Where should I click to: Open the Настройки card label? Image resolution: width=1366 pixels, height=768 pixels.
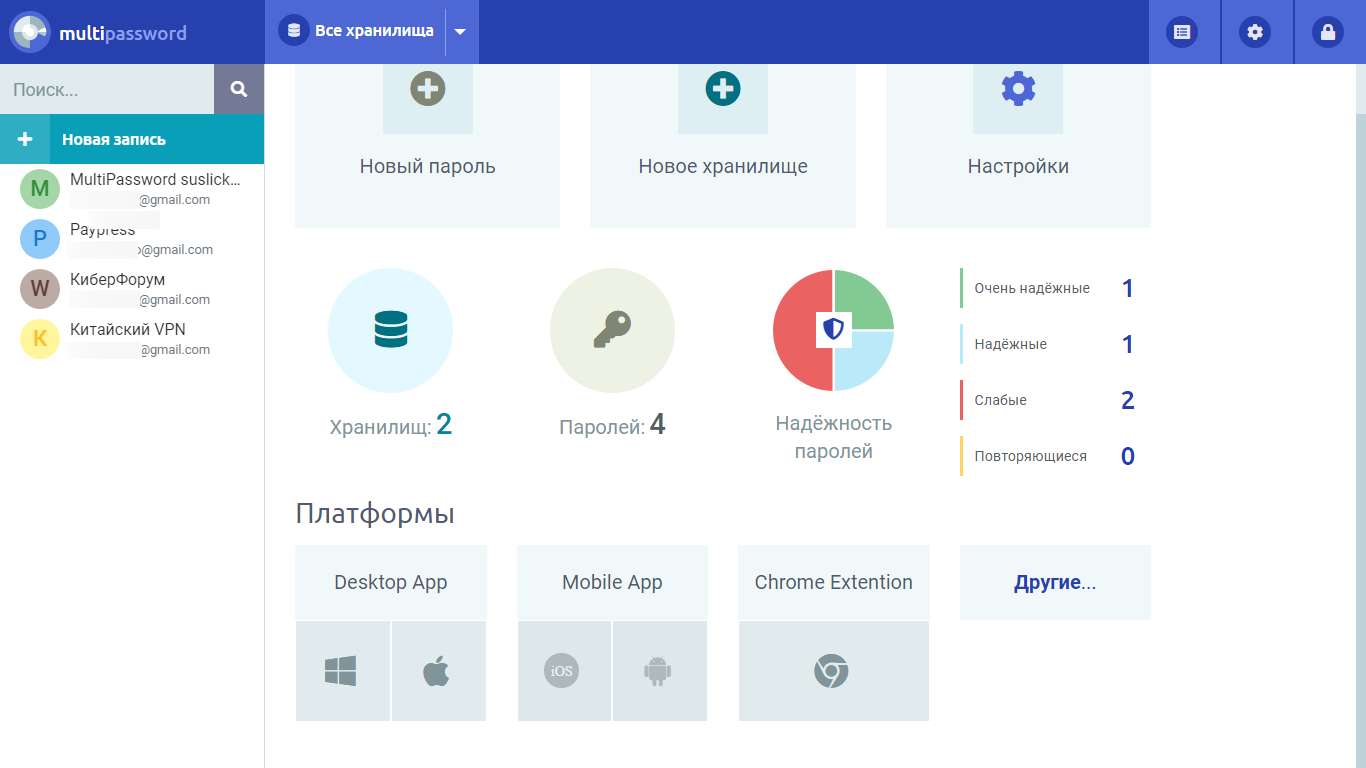[x=1018, y=166]
